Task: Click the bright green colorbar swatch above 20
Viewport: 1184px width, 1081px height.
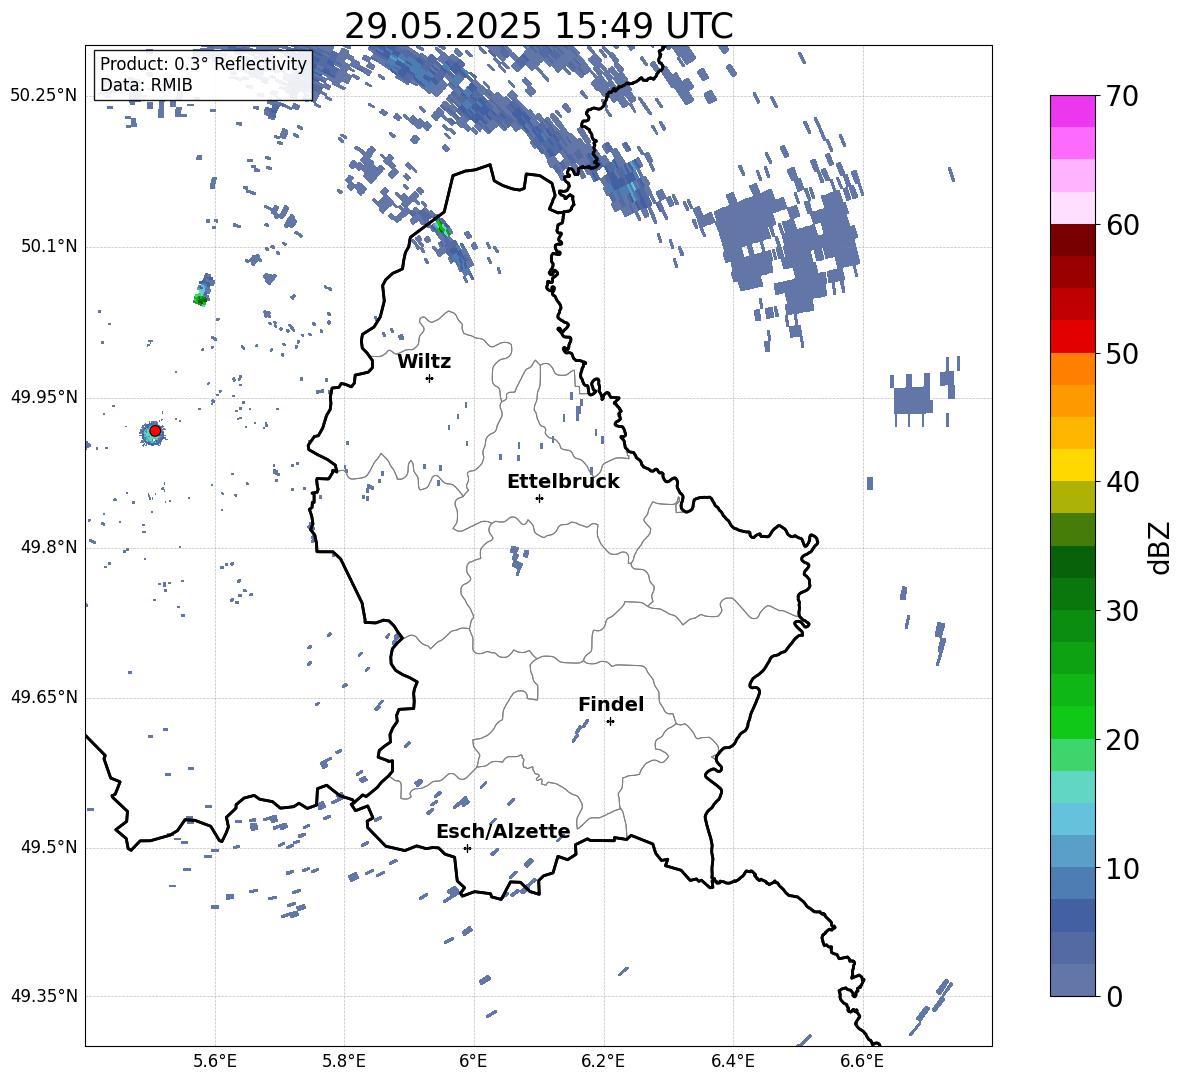Action: [1073, 722]
